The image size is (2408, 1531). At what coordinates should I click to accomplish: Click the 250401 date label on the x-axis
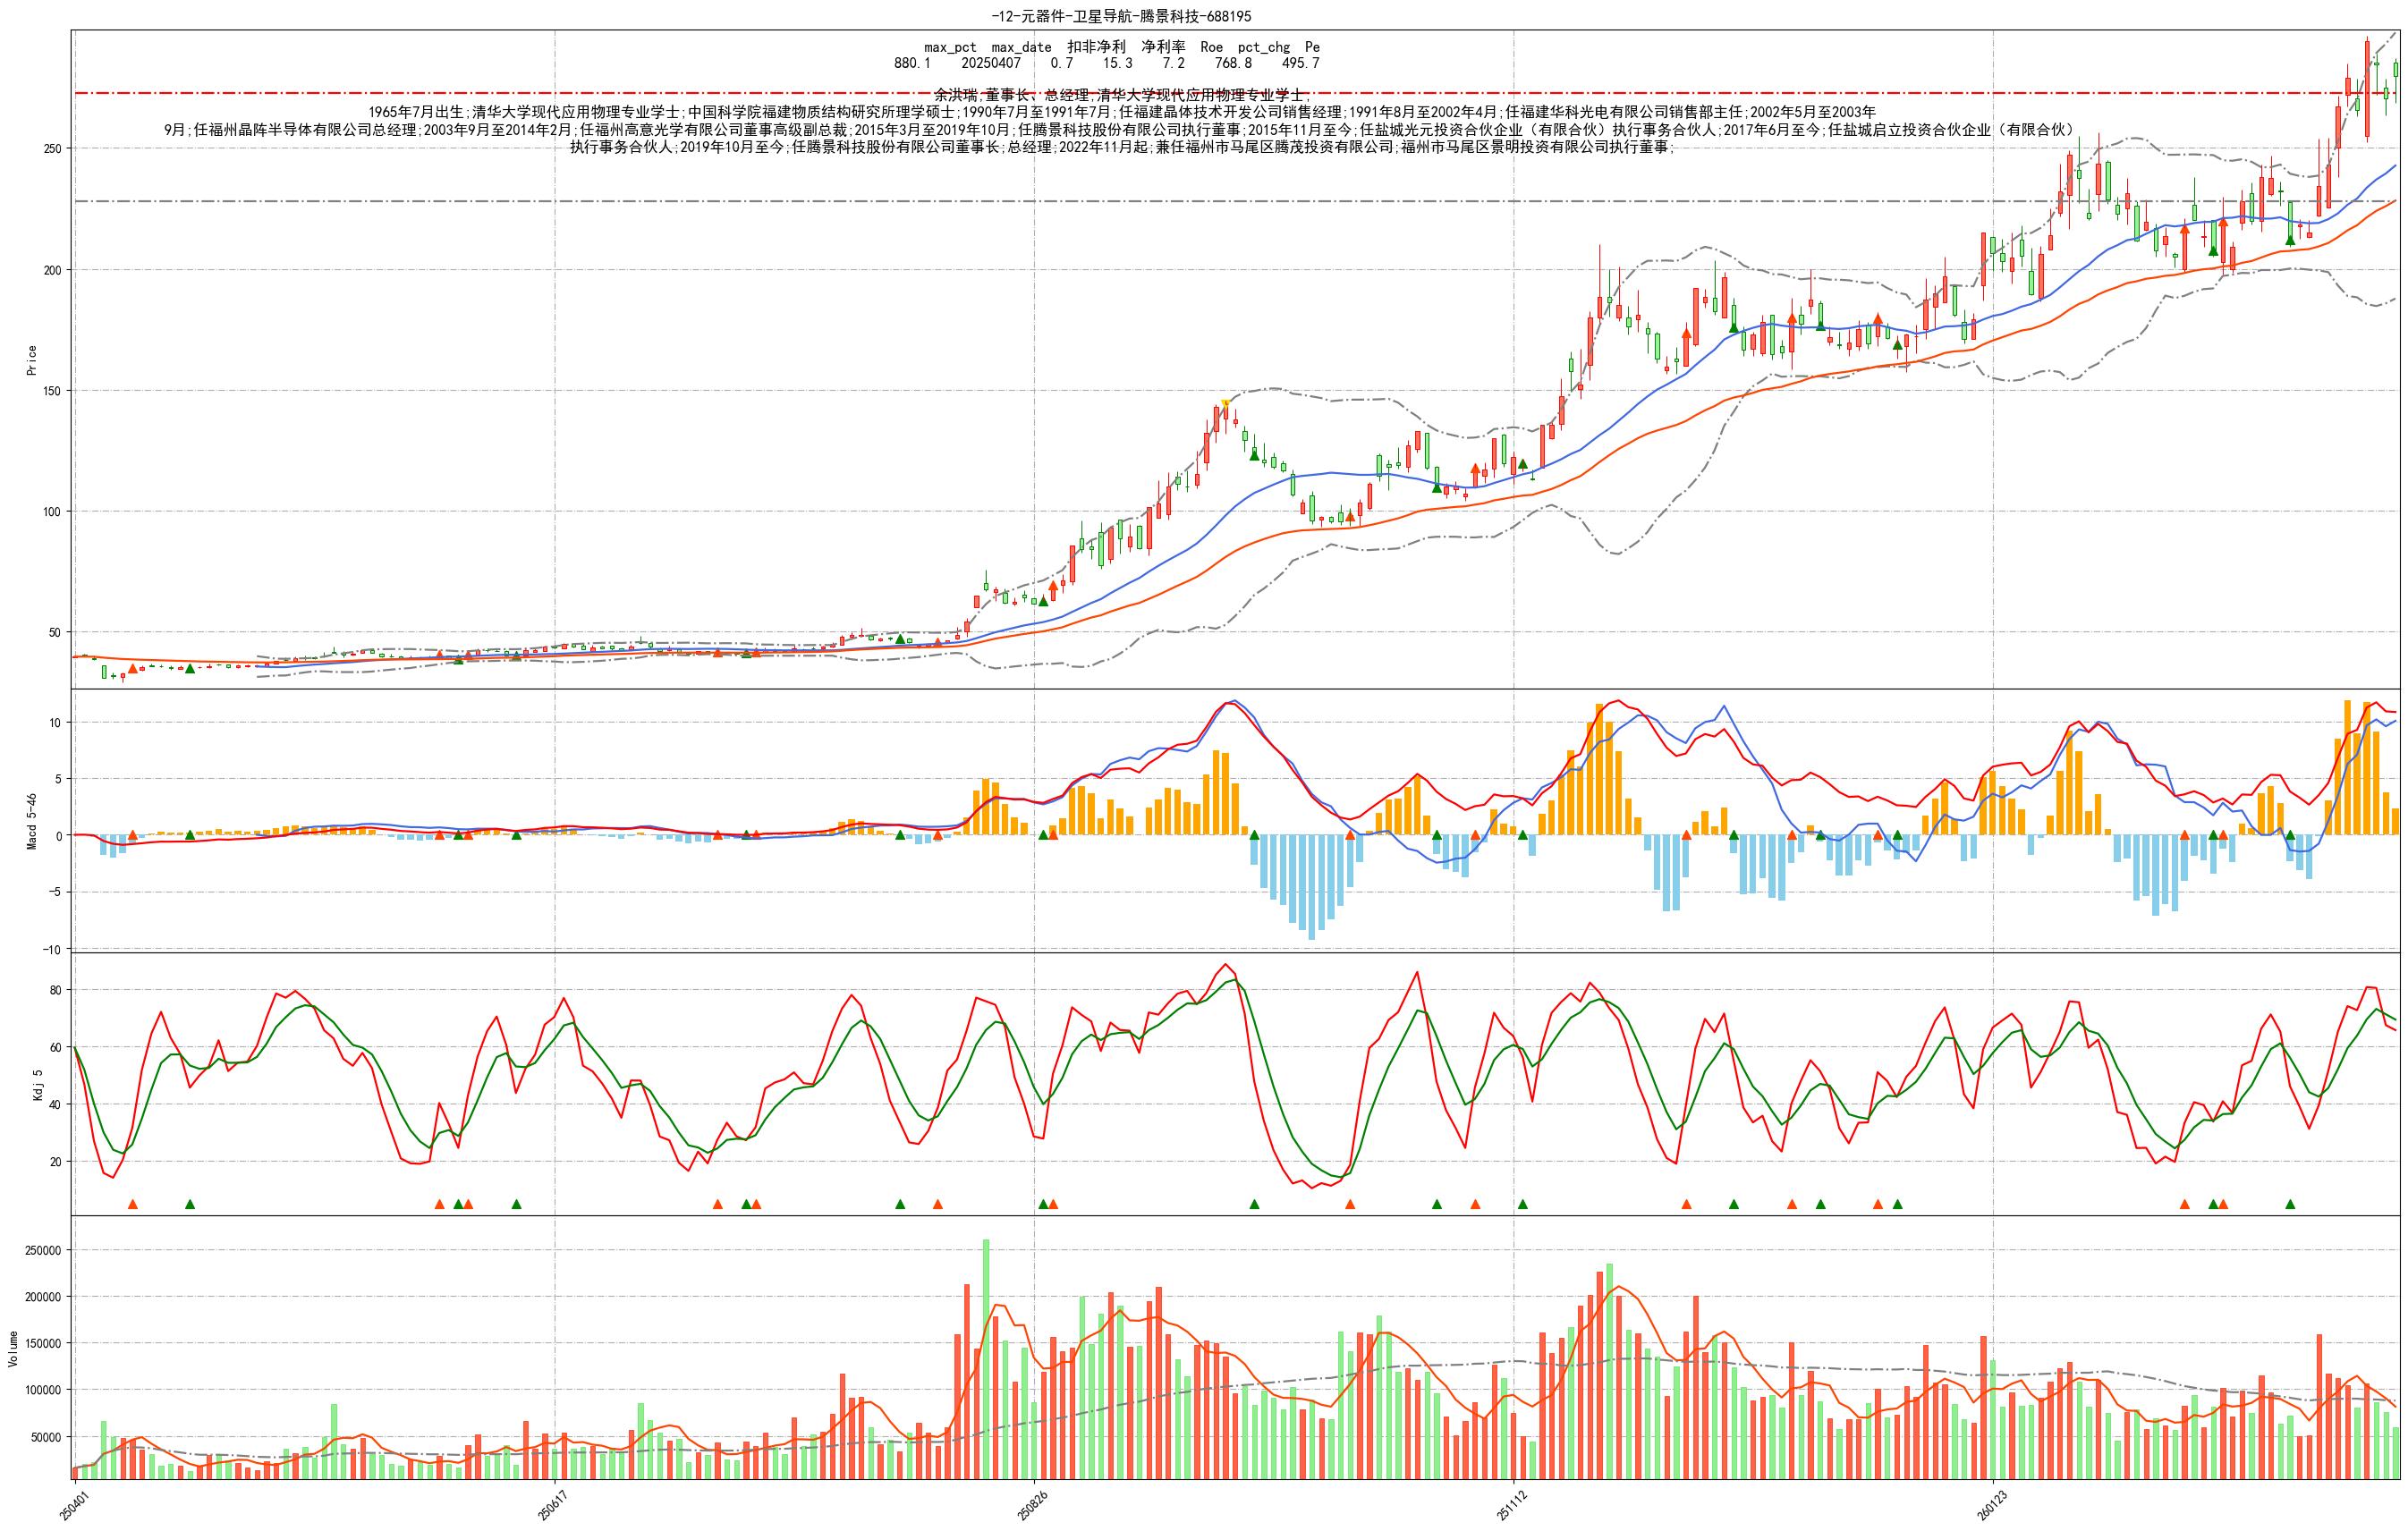(x=73, y=1505)
